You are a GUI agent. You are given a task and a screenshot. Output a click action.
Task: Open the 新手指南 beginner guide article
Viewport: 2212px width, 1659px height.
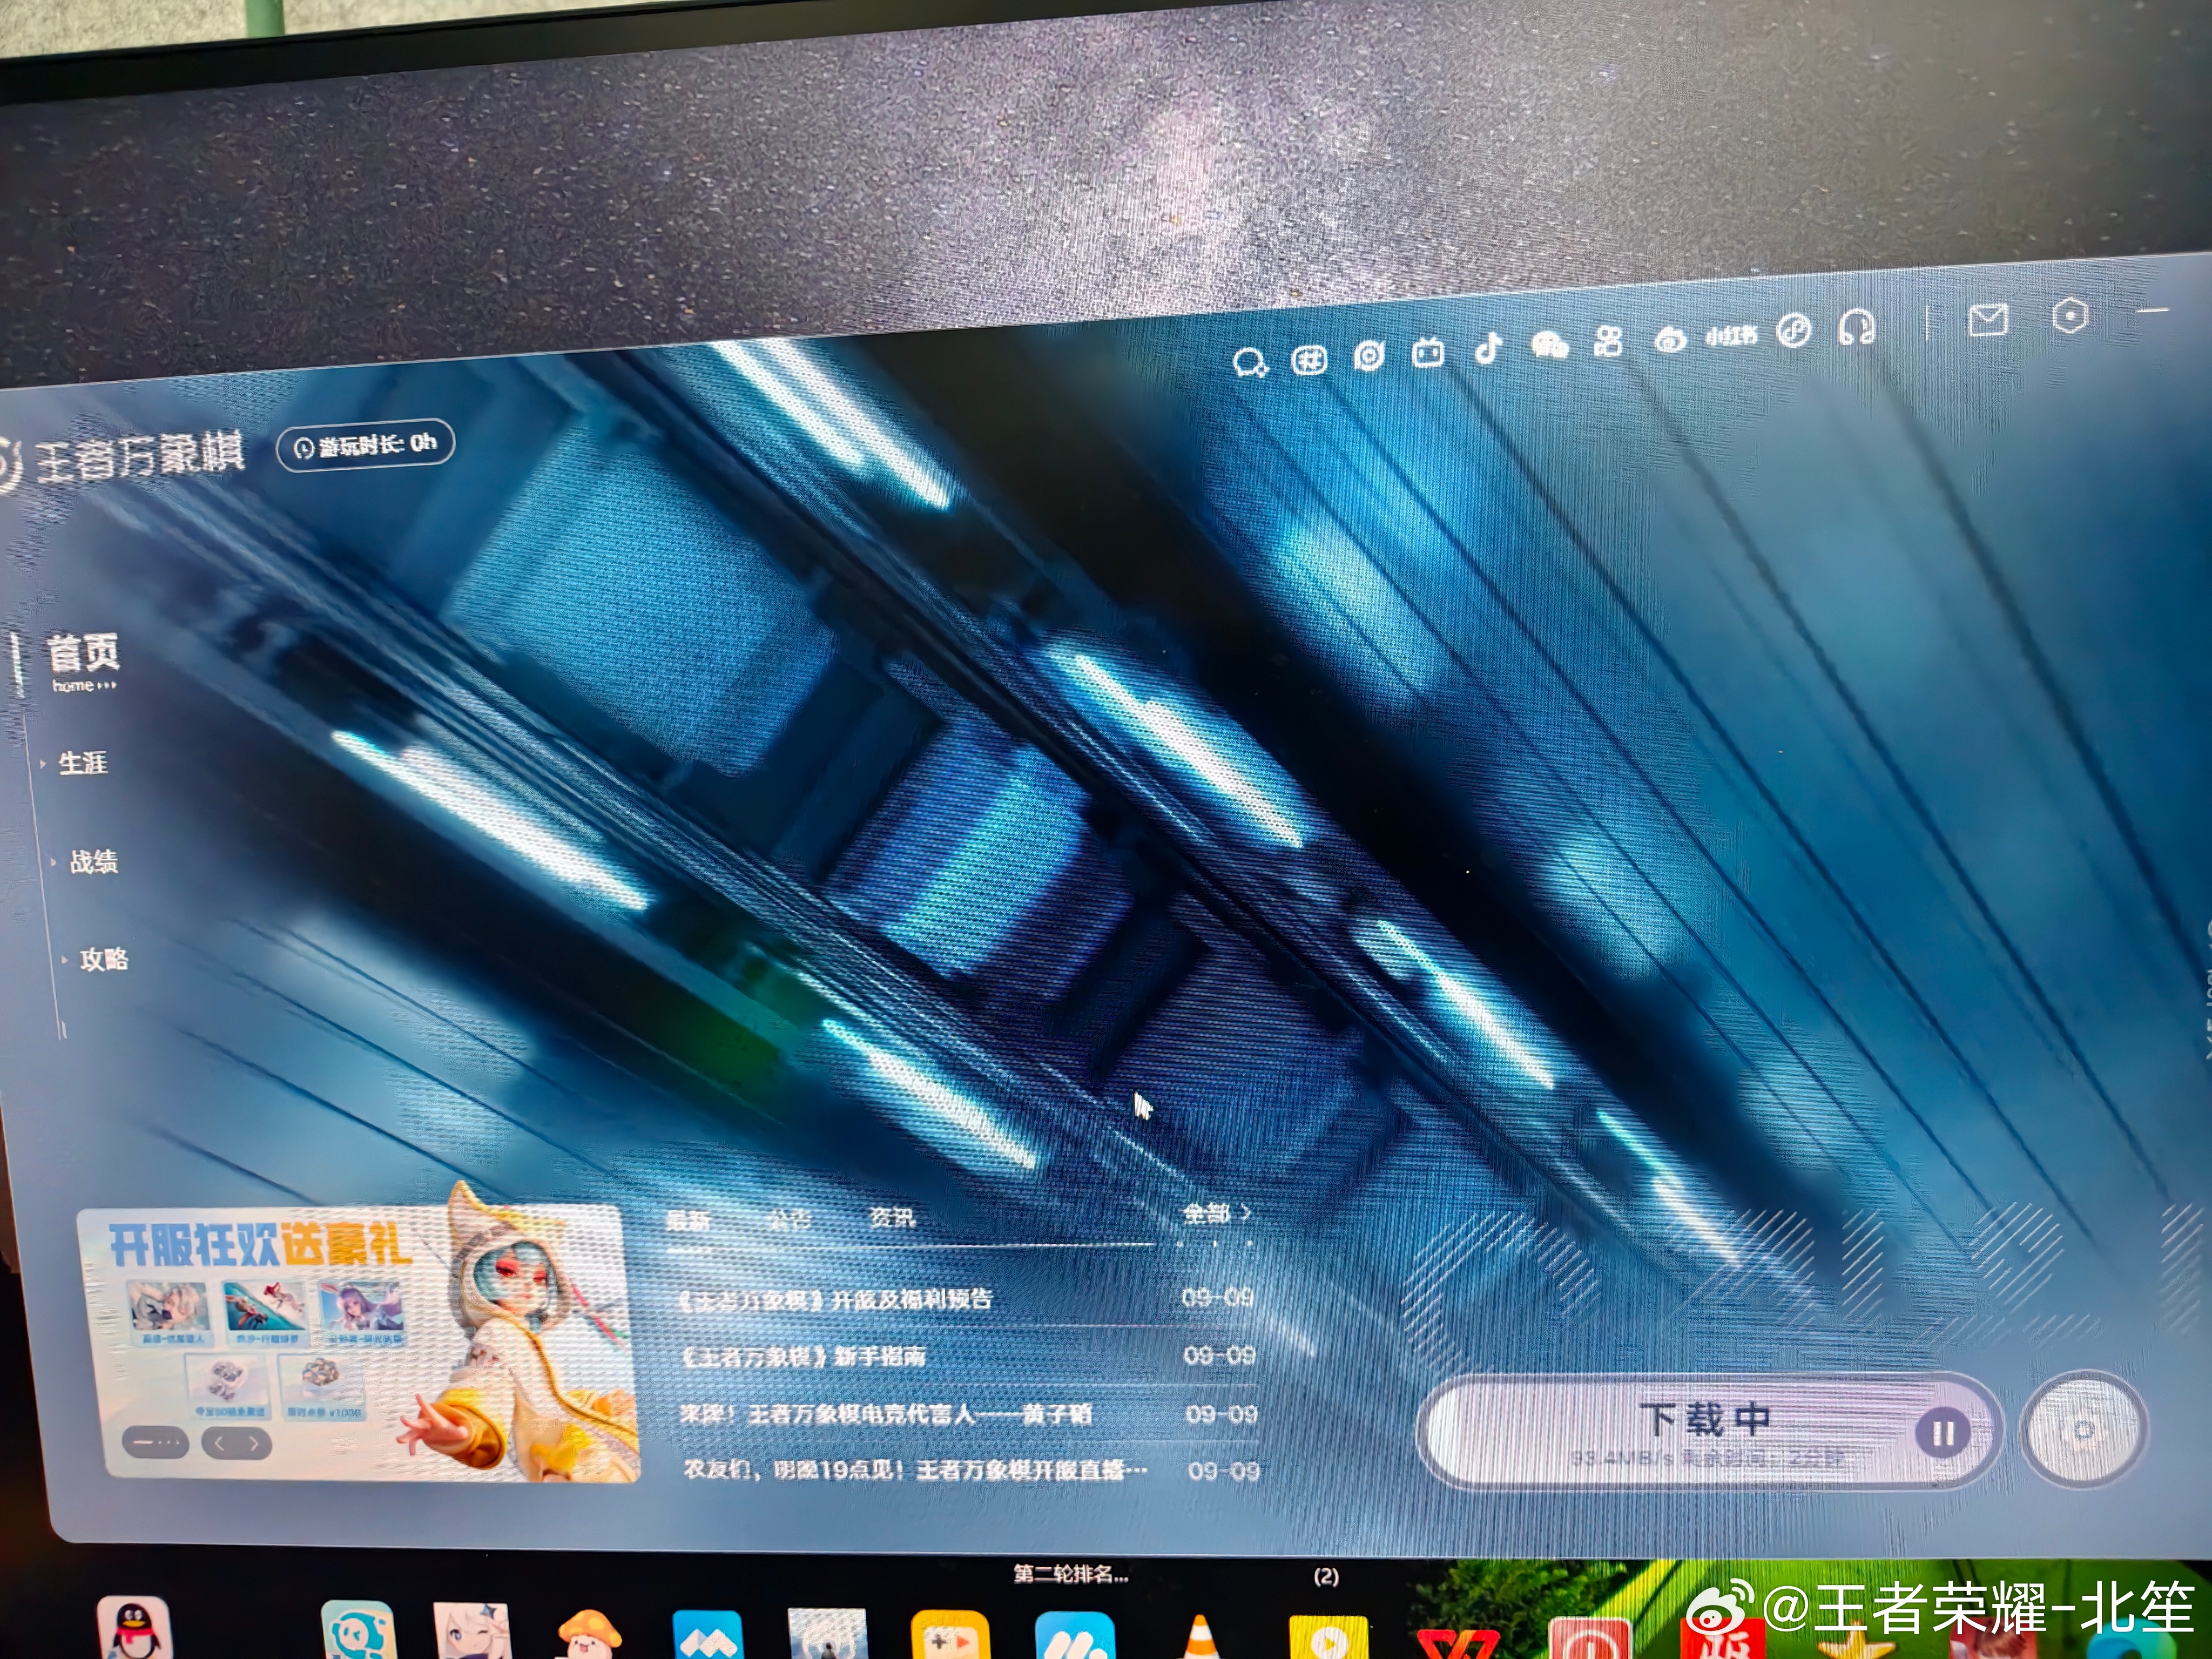click(968, 1356)
